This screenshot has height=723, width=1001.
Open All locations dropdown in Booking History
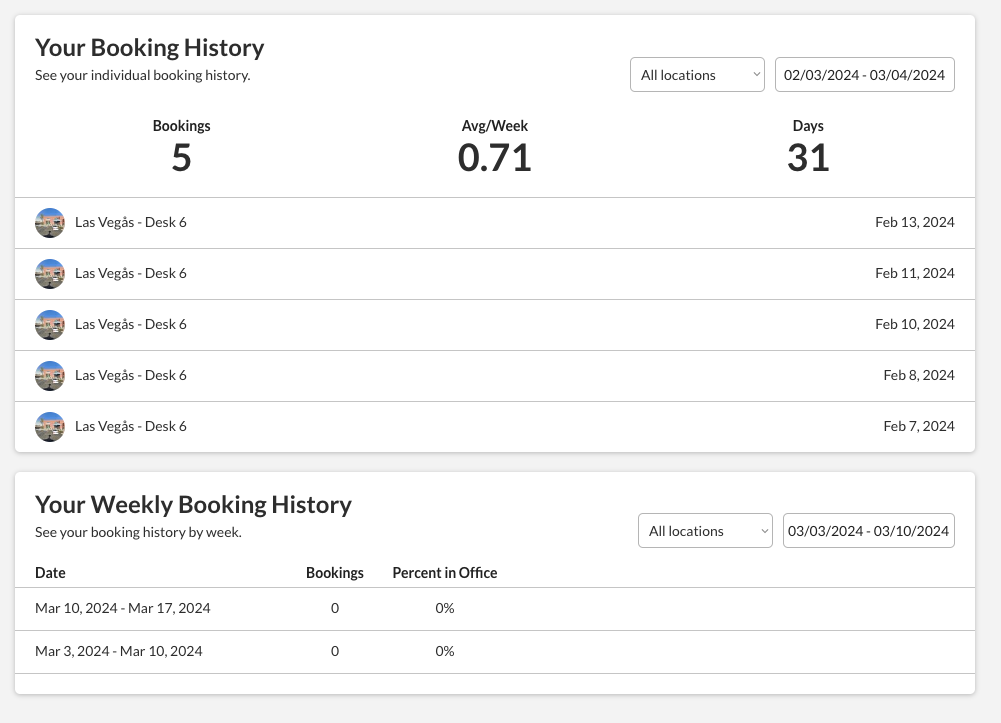tap(697, 75)
